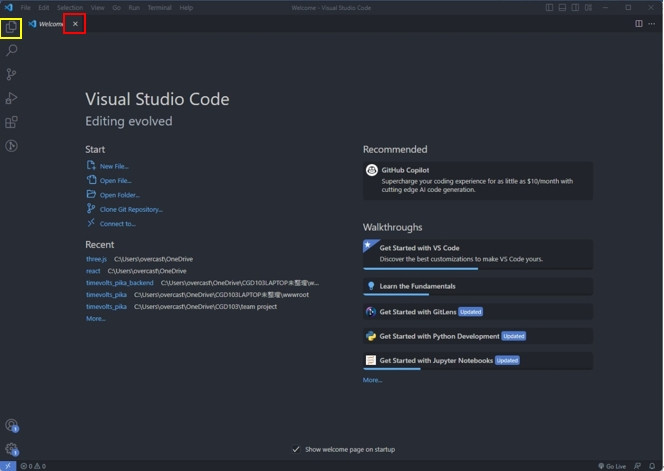Click the notifications bell in status bar
The height and width of the screenshot is (471, 664).
click(x=652, y=466)
